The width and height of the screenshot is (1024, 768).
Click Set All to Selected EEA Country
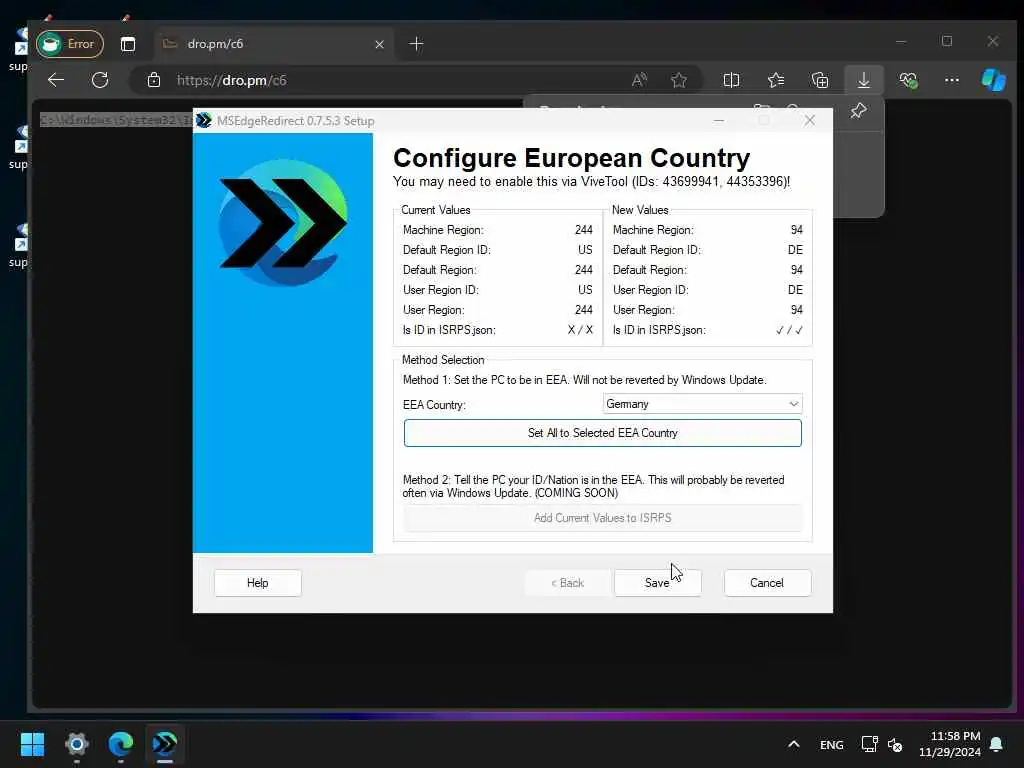coord(602,433)
